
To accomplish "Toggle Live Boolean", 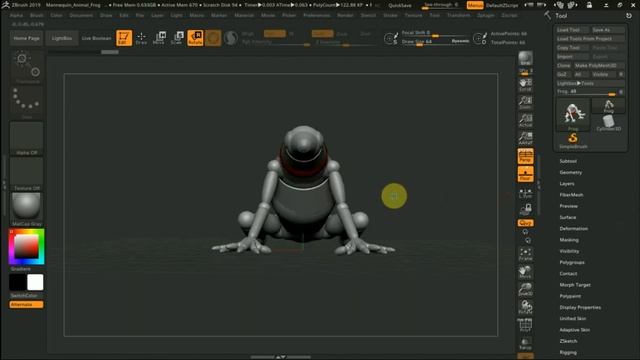I will pos(96,38).
